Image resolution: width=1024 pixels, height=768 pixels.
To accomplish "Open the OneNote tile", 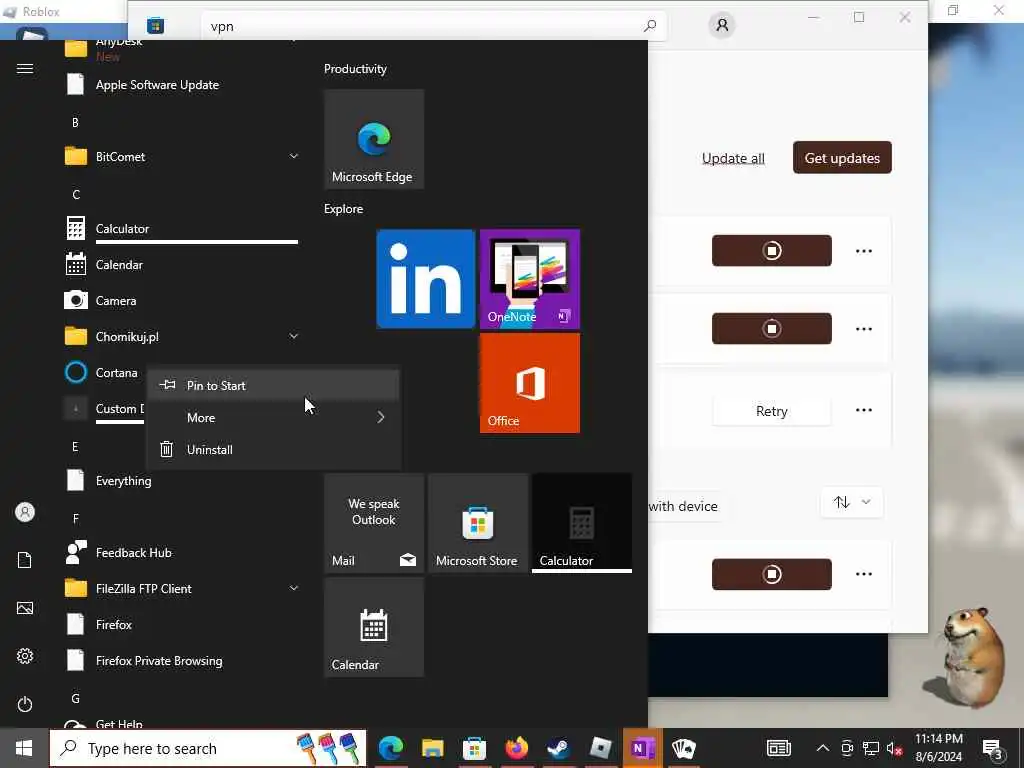I will pyautogui.click(x=530, y=279).
